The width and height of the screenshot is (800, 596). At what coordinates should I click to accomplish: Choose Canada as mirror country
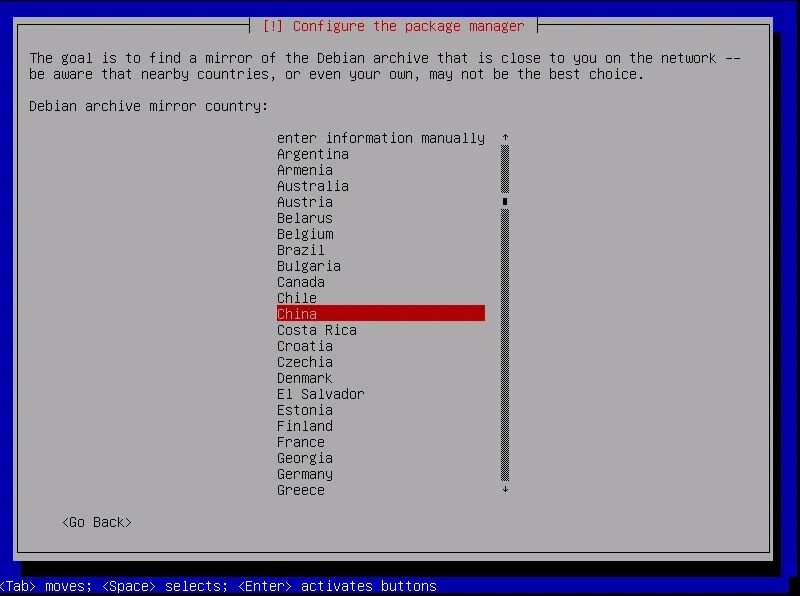click(x=381, y=282)
